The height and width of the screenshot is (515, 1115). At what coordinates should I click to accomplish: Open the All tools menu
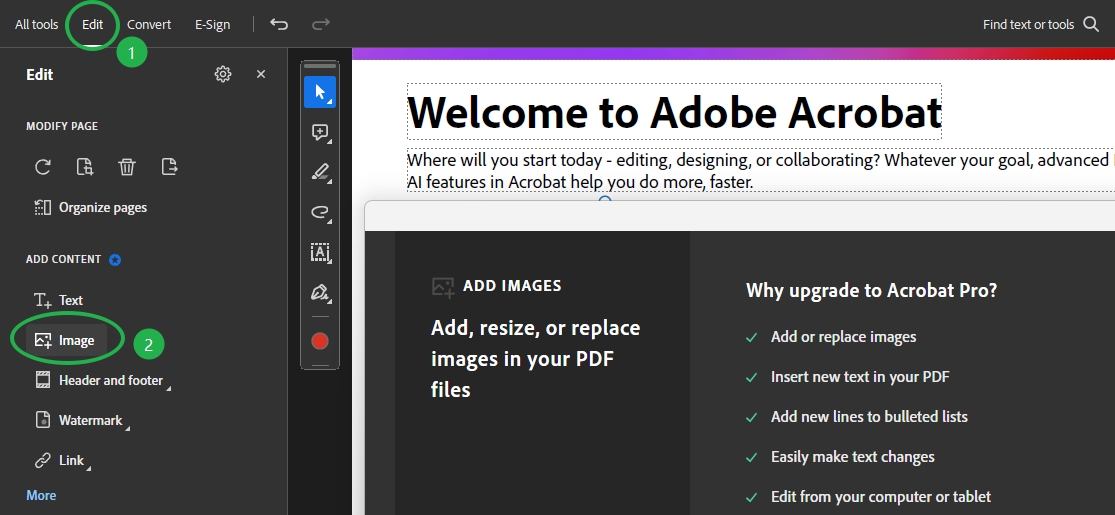(36, 24)
